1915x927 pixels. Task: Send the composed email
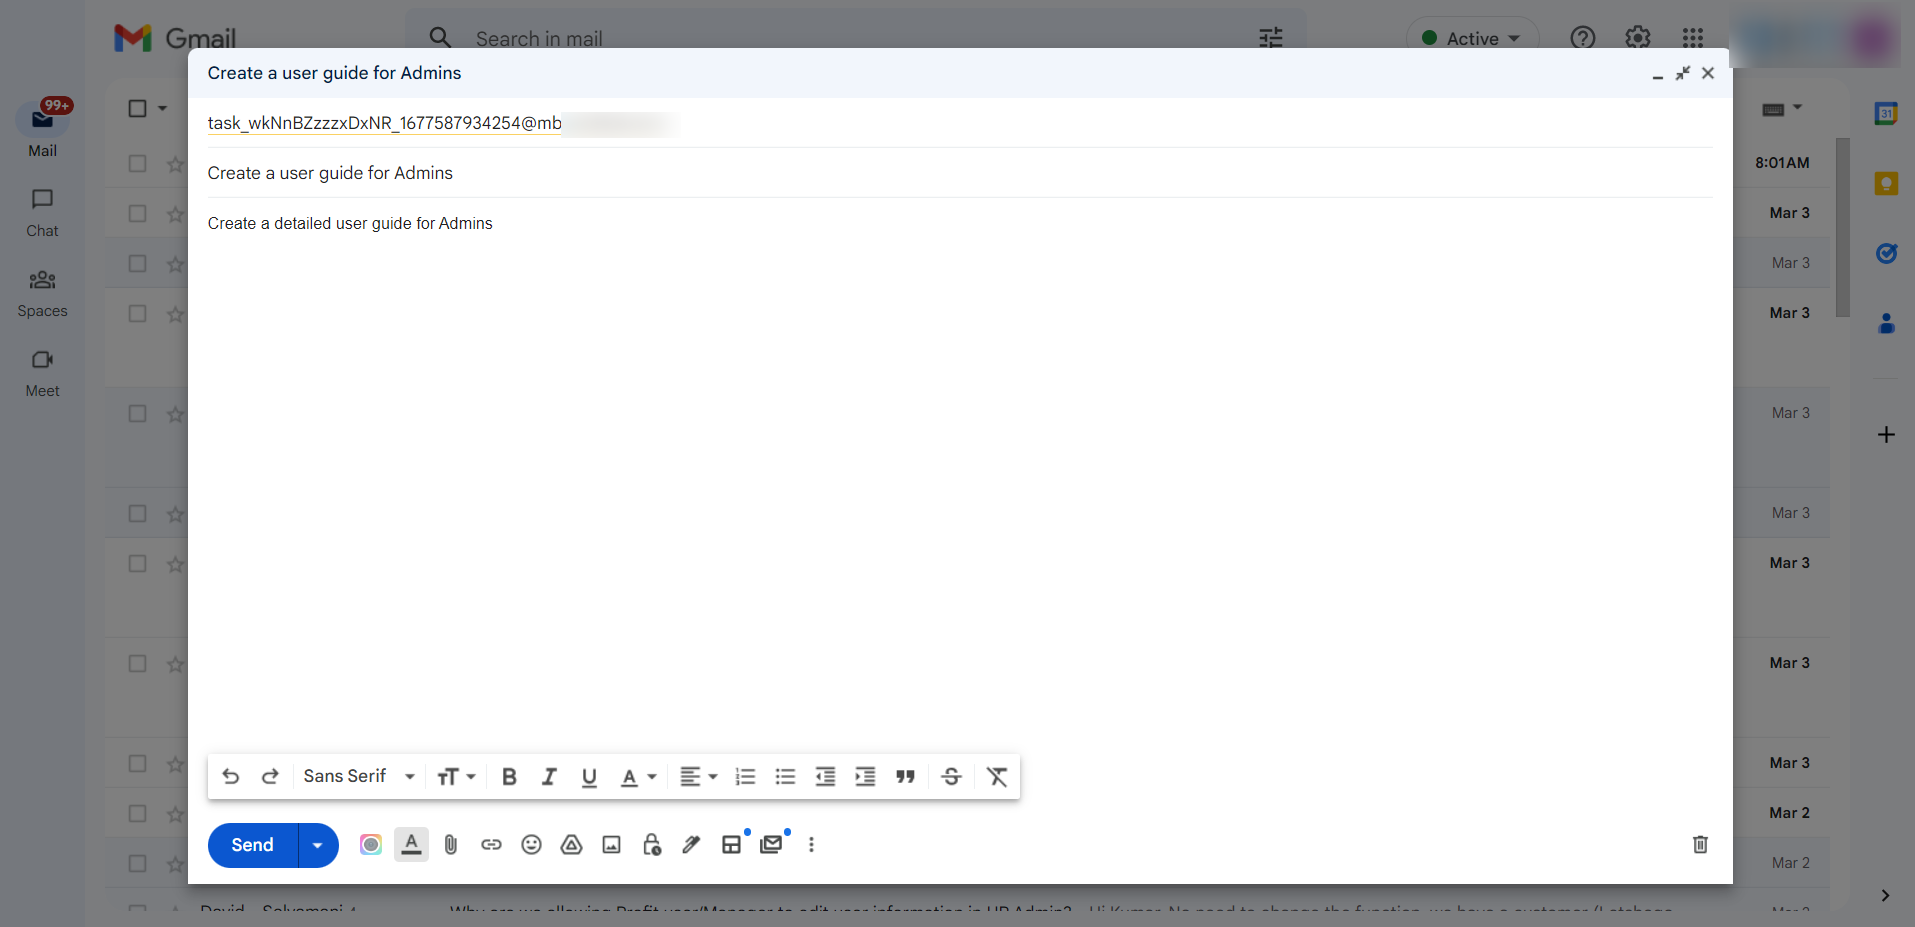pyautogui.click(x=251, y=844)
